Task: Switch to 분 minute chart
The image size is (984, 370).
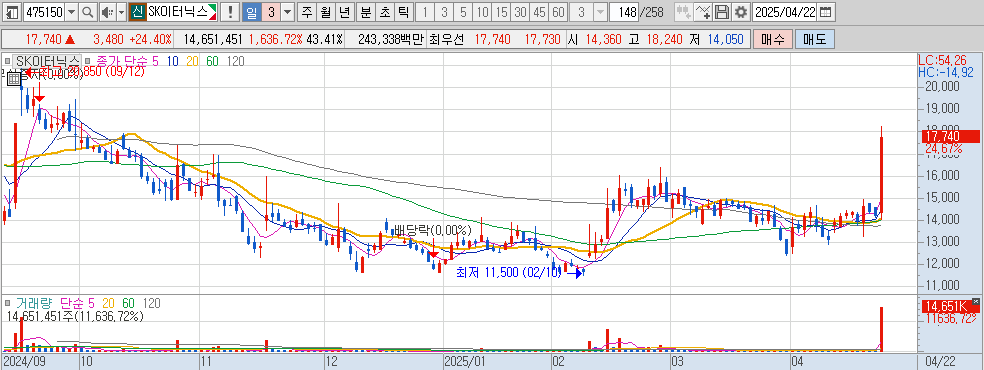Action: [365, 11]
